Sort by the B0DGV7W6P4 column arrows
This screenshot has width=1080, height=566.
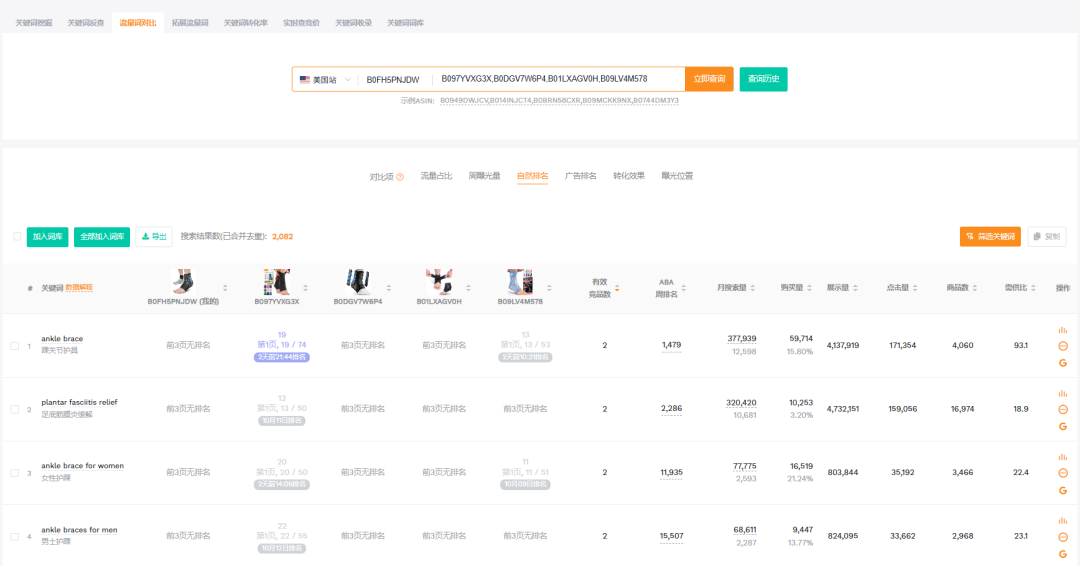(x=388, y=288)
